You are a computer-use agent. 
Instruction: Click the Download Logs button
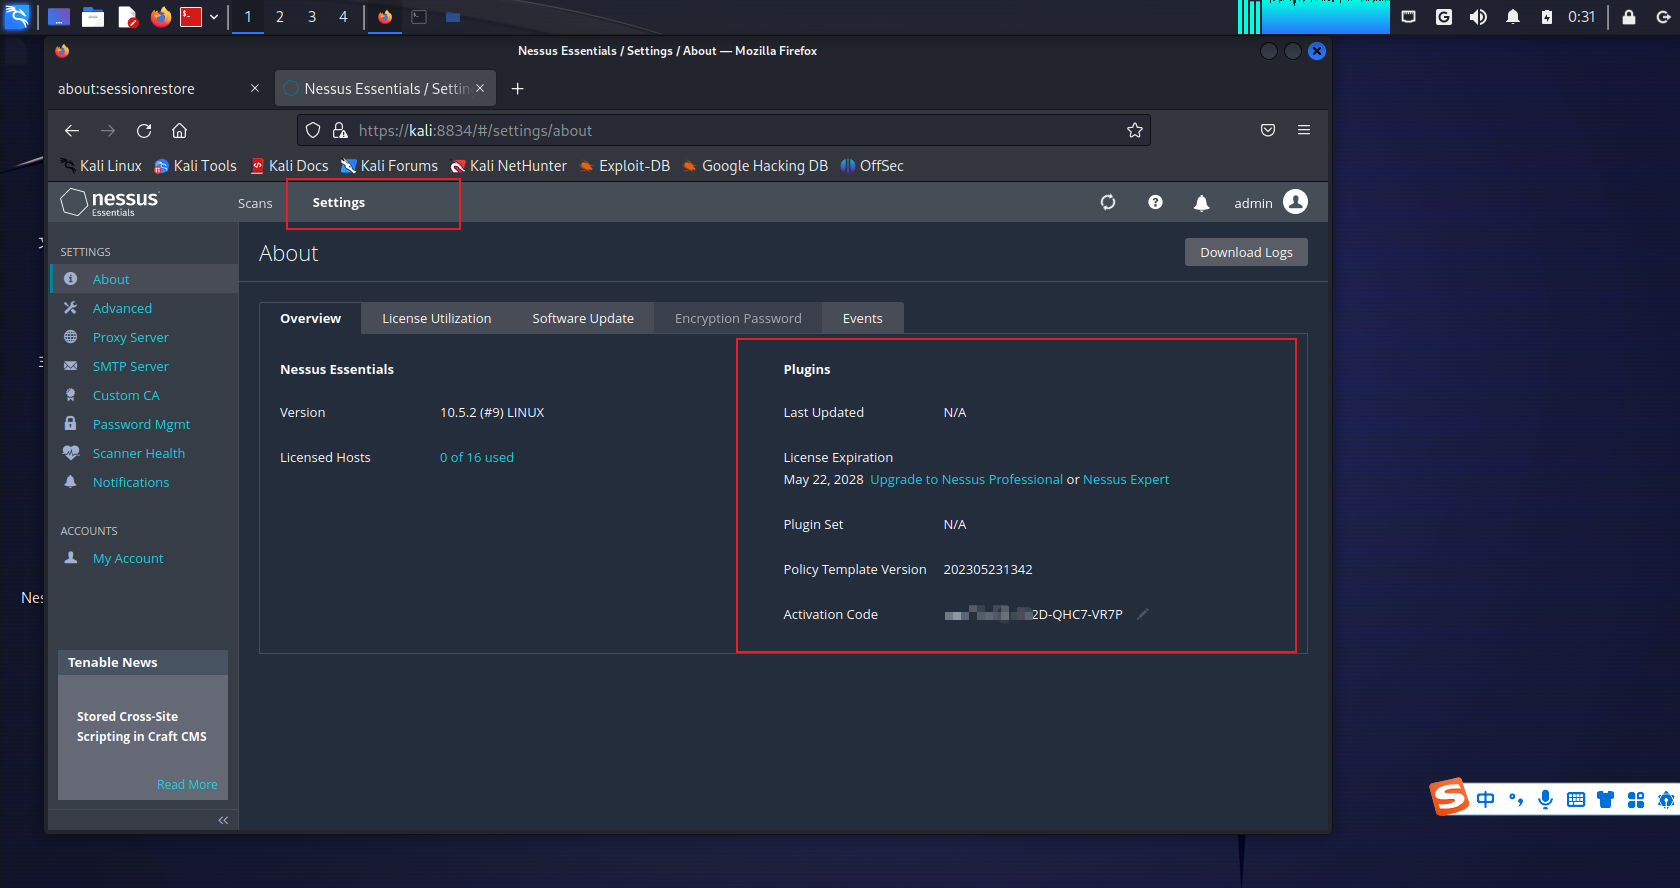click(x=1246, y=252)
